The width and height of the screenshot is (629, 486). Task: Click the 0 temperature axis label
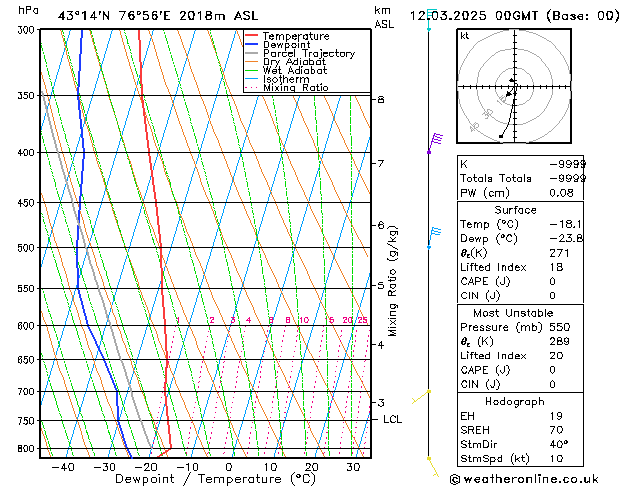coord(229,467)
